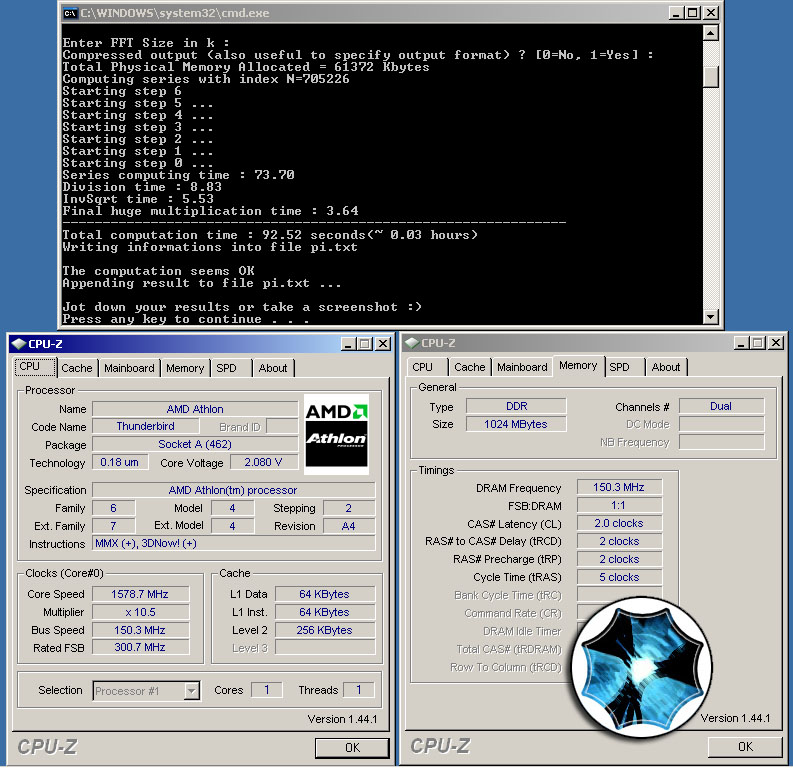The image size is (793, 768).
Task: Click Stepping value '2'
Action: click(348, 508)
